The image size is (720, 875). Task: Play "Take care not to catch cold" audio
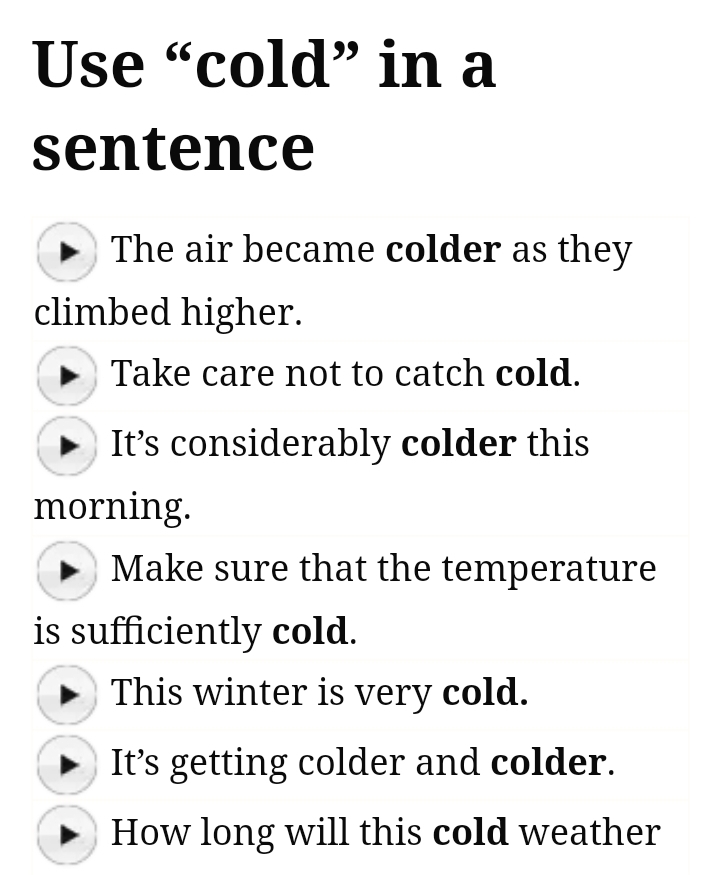pos(66,375)
